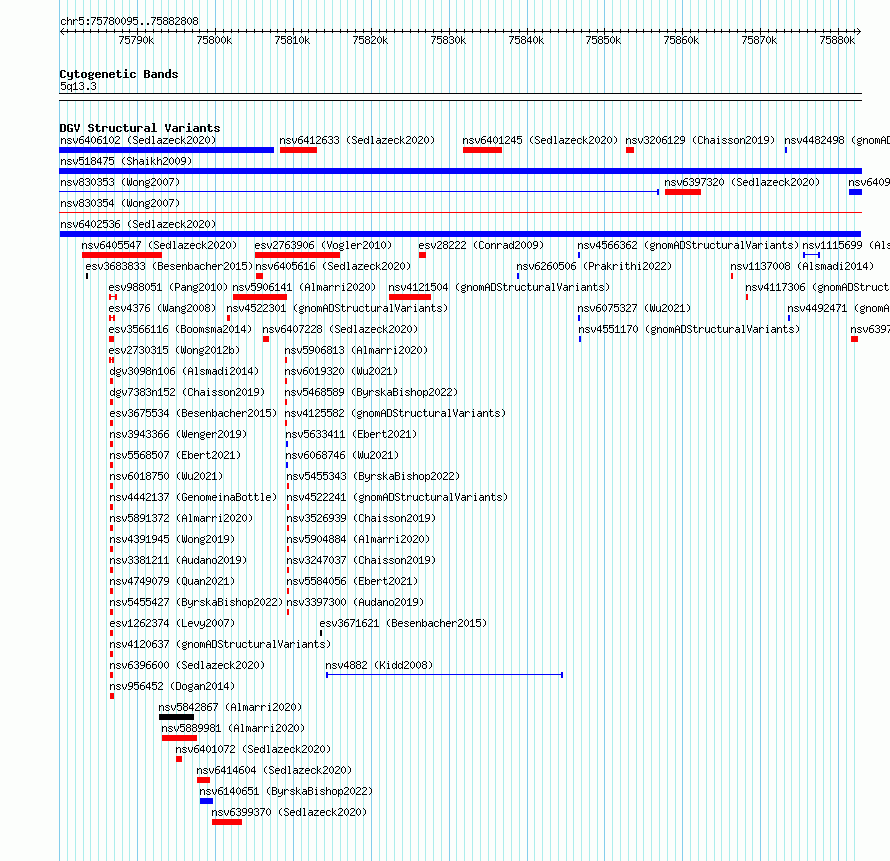Open esv3566116 (Boomsma2014) label
890x861 pixels.
(180, 329)
